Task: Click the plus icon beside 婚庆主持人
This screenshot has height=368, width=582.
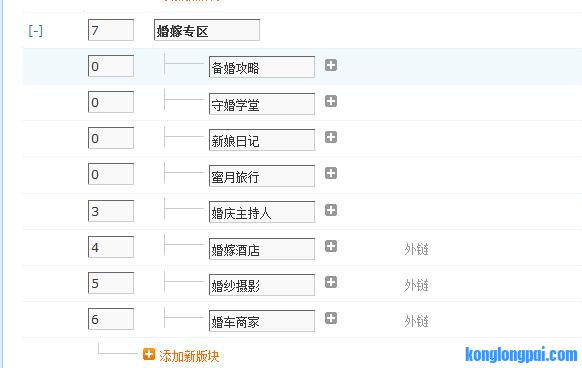Action: (x=331, y=210)
